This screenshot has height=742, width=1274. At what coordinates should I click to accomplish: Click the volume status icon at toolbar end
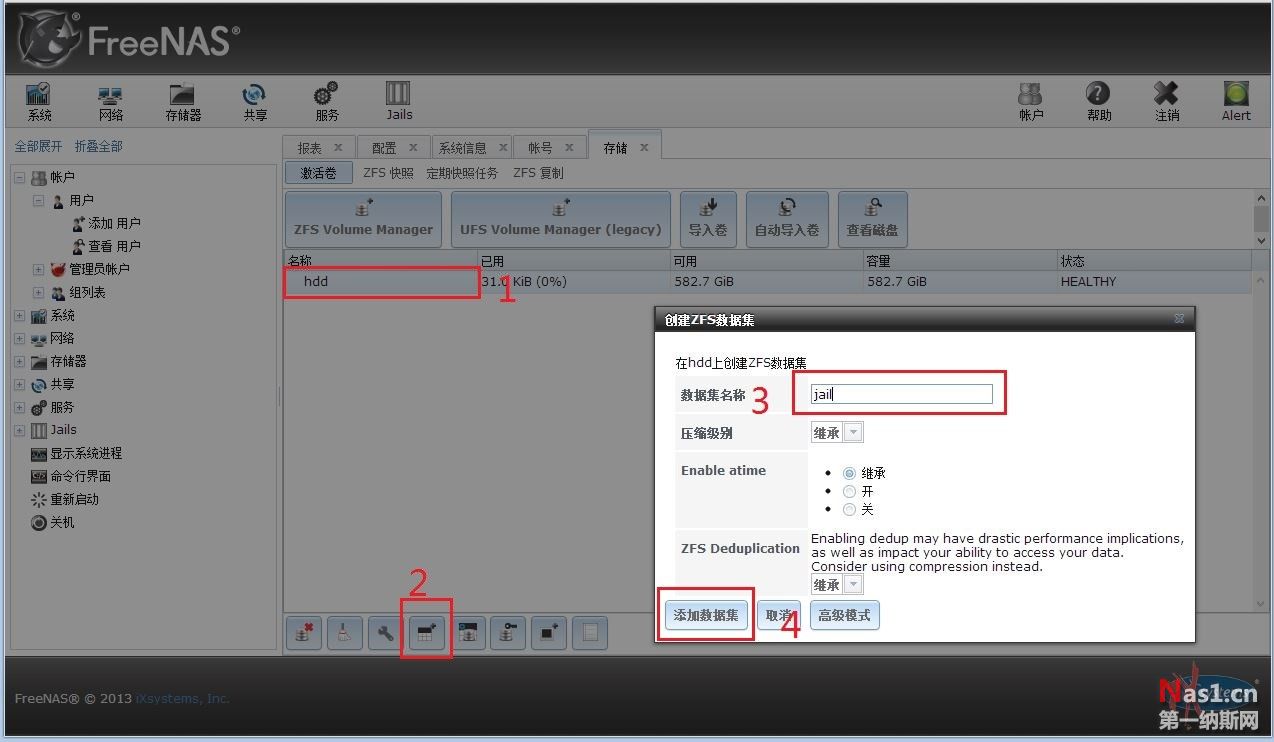[590, 632]
